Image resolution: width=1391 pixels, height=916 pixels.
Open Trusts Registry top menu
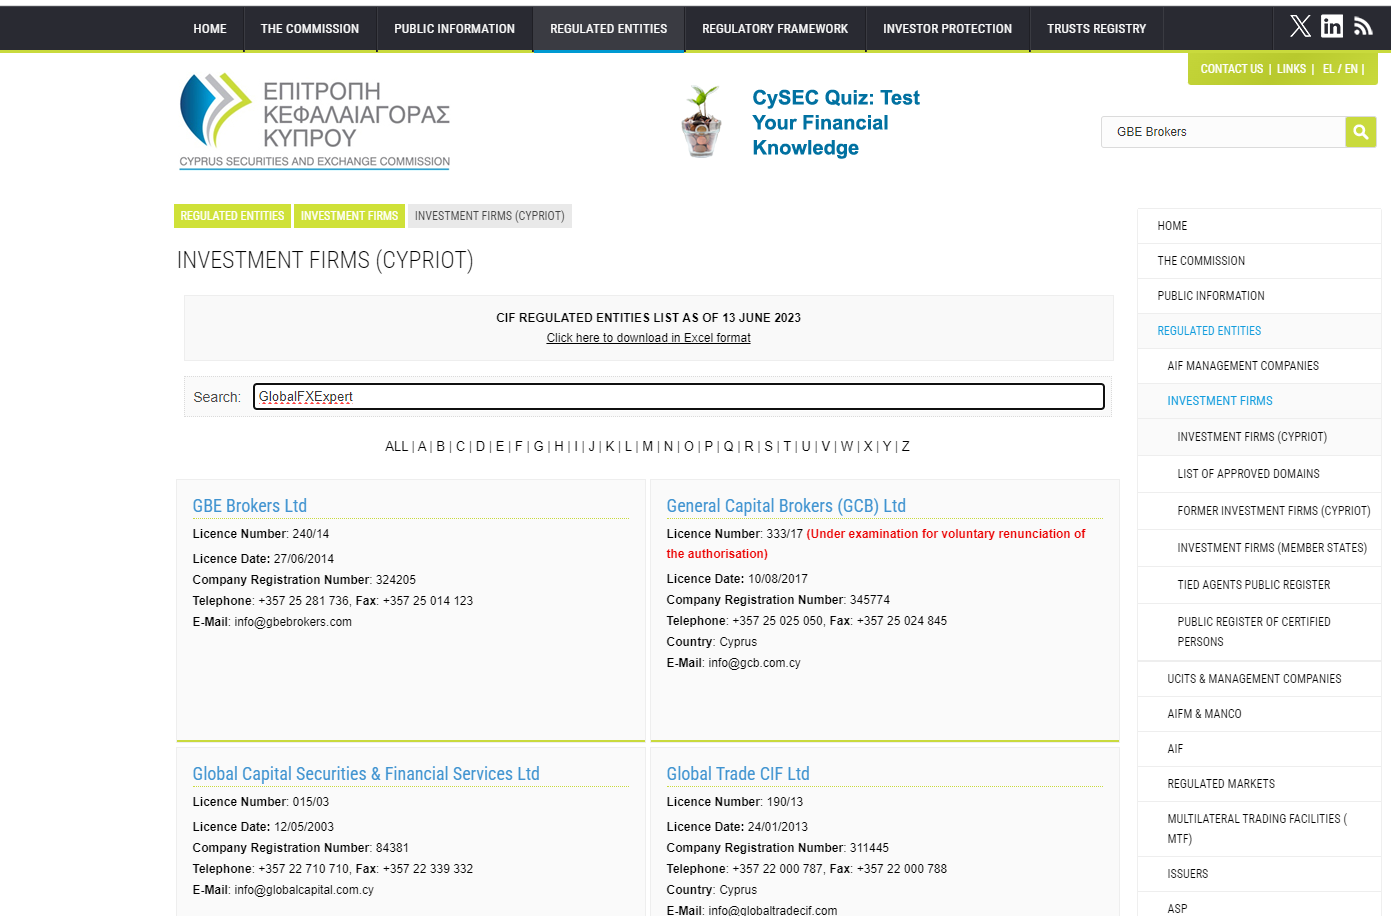1097,29
